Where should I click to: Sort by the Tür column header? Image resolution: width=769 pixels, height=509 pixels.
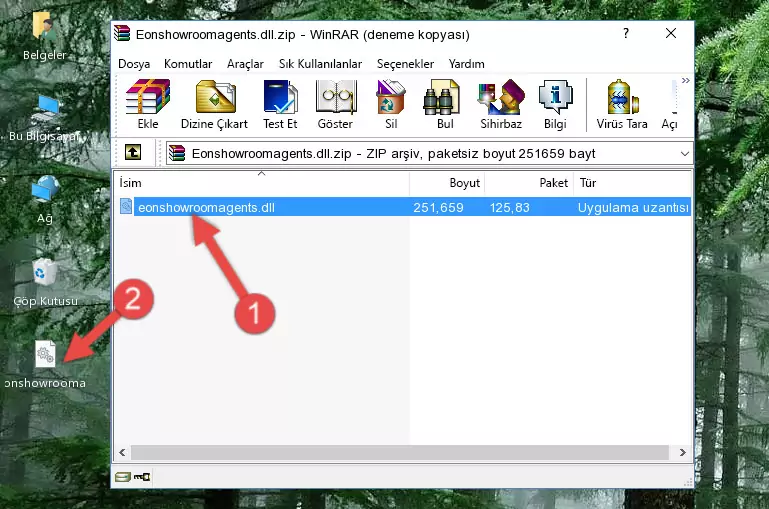click(x=632, y=182)
